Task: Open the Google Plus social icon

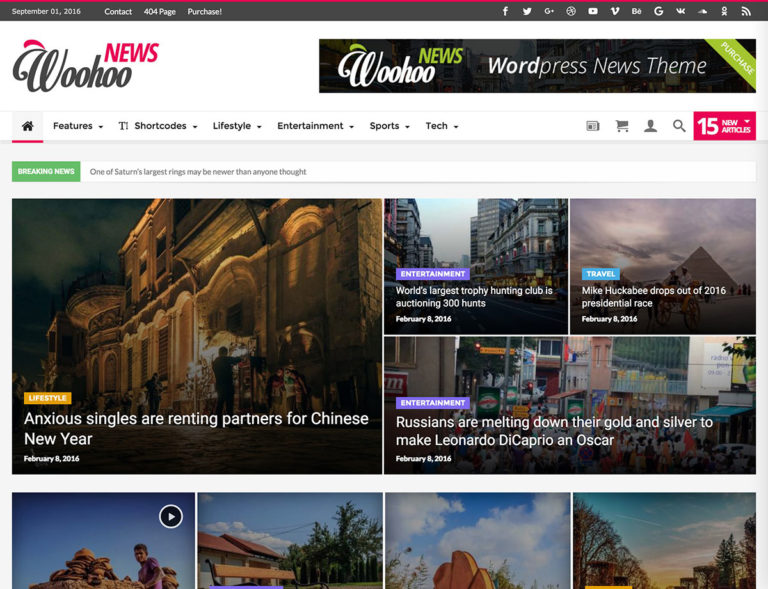Action: [549, 11]
